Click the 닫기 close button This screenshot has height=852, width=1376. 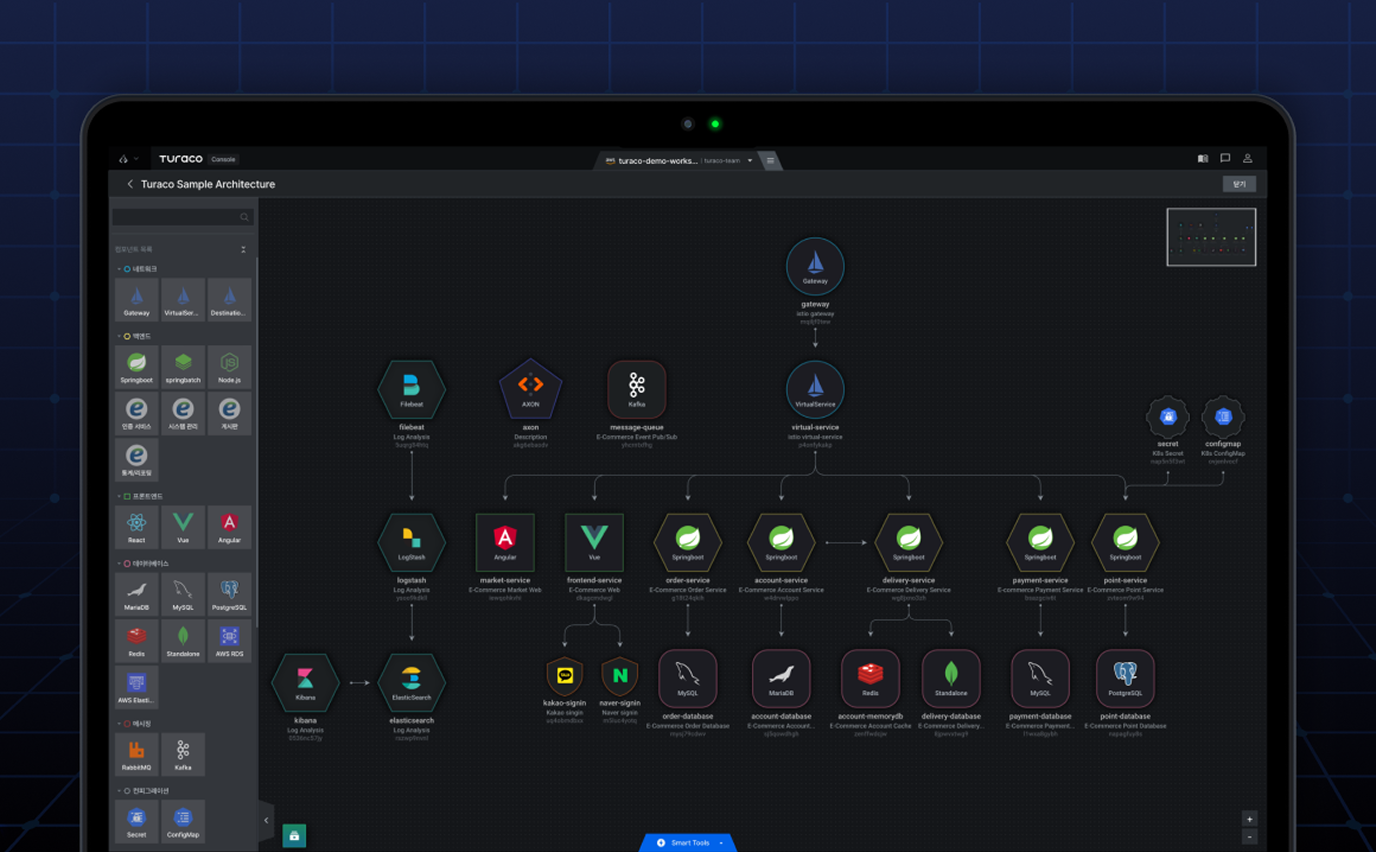pyautogui.click(x=1239, y=184)
